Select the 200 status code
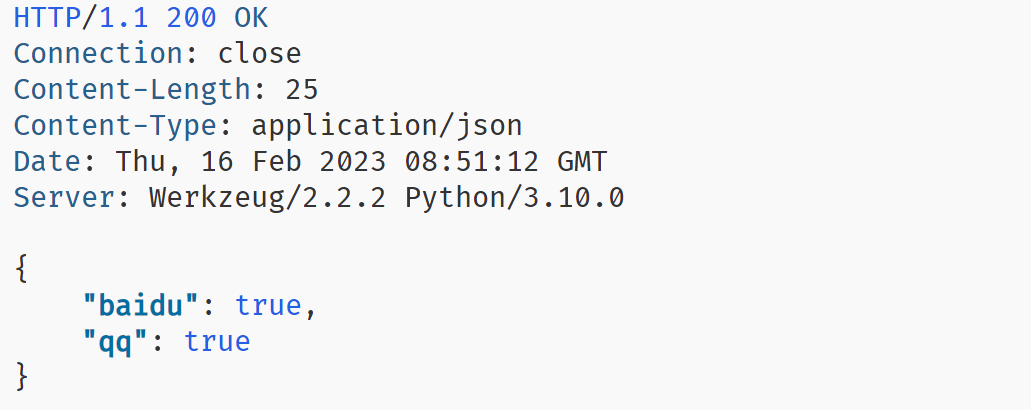 coord(191,18)
